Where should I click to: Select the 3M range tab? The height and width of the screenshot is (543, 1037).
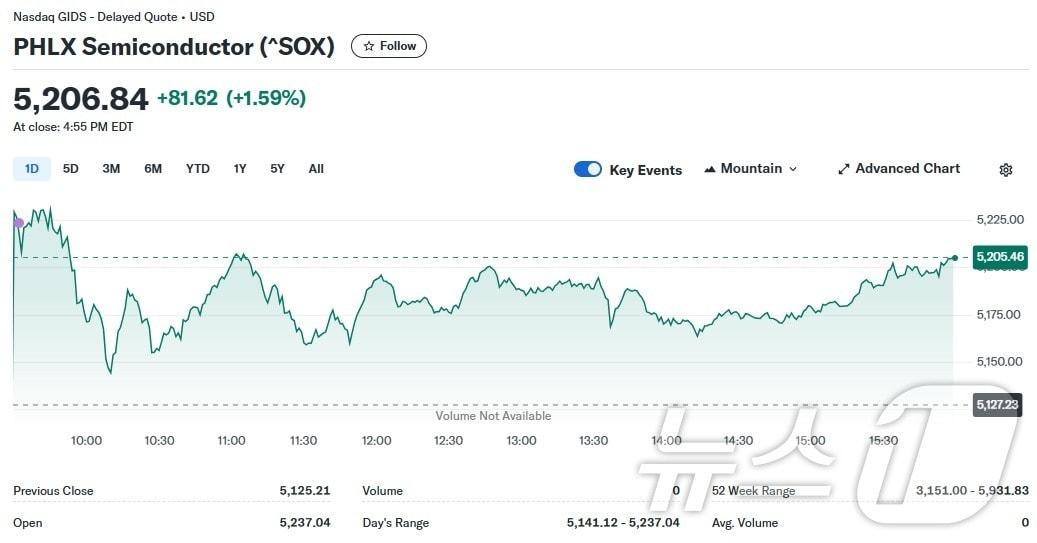pos(111,169)
